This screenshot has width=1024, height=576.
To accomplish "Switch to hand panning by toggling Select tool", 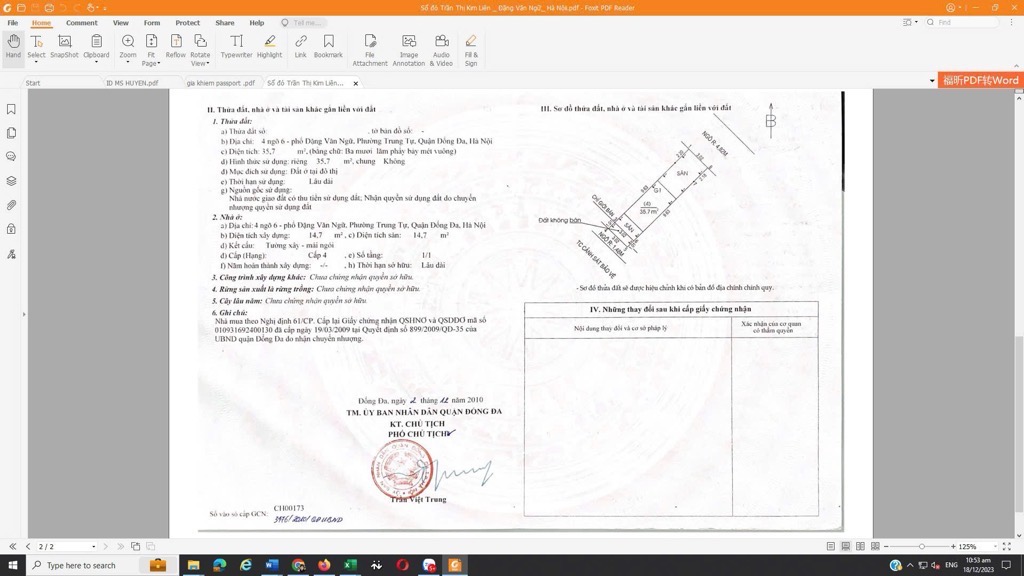I will click(x=36, y=40).
